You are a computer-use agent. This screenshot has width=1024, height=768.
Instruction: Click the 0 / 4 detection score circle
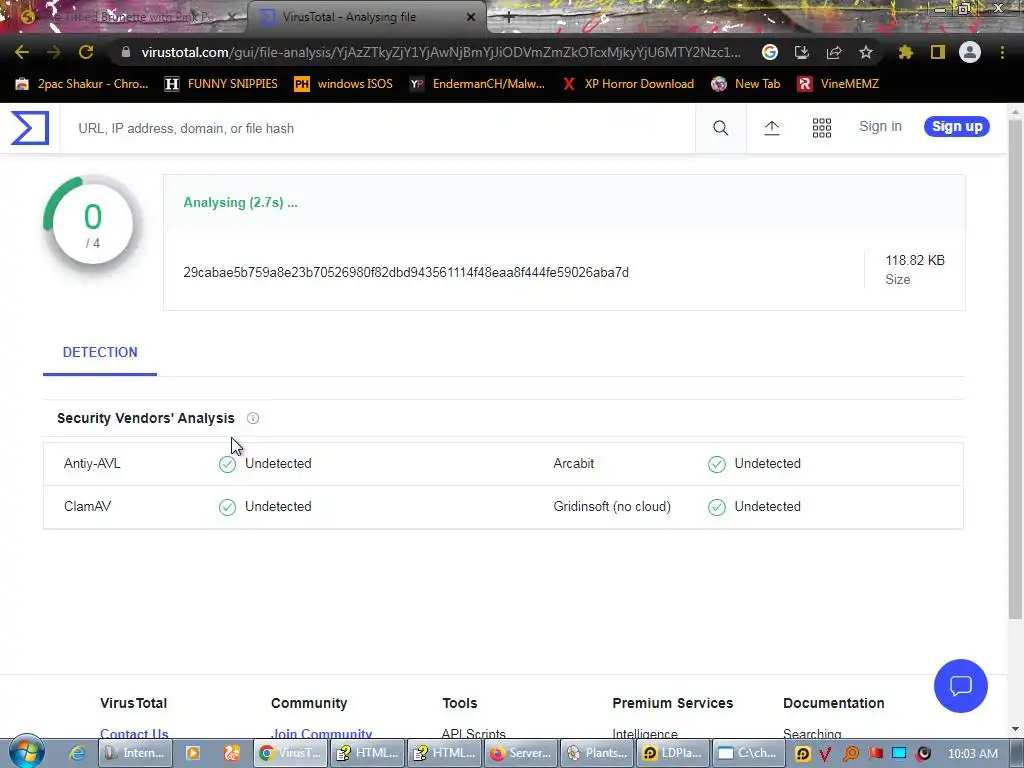(x=92, y=225)
